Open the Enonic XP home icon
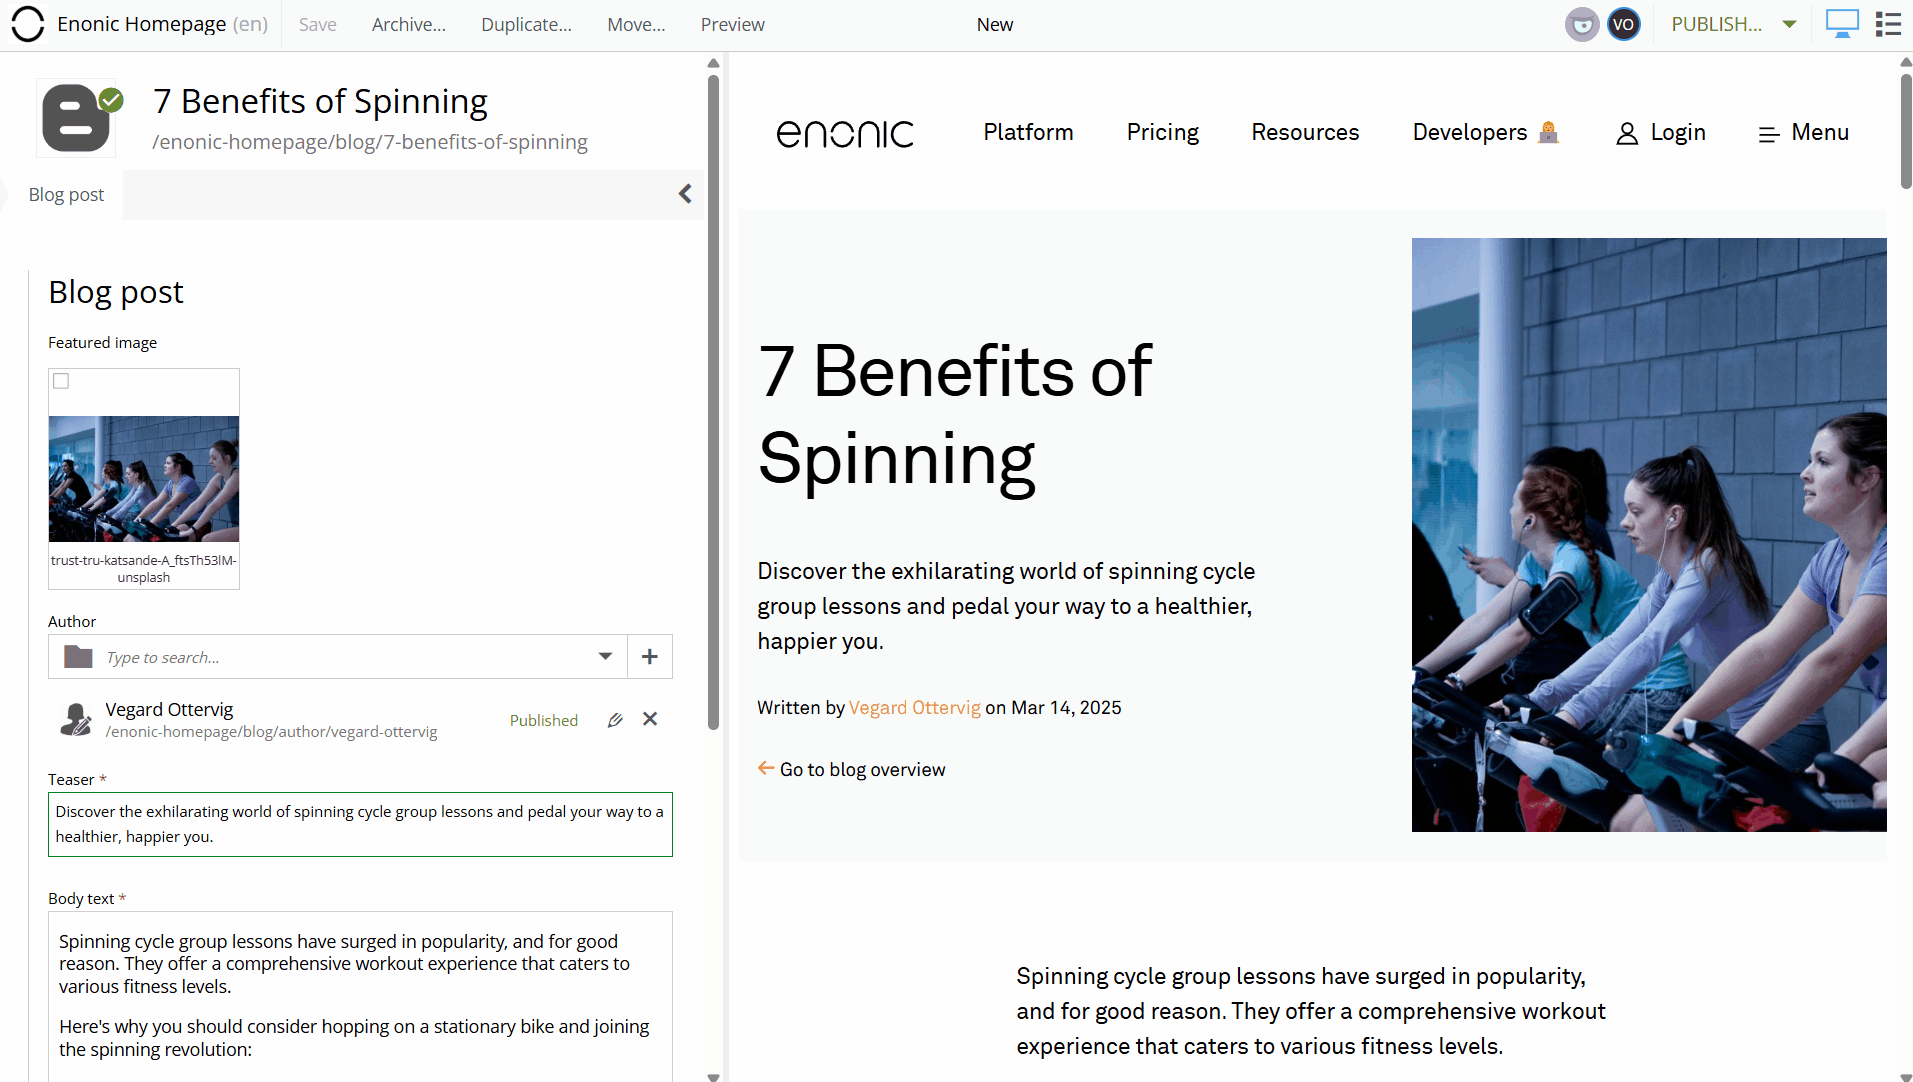This screenshot has width=1913, height=1082. tap(27, 23)
